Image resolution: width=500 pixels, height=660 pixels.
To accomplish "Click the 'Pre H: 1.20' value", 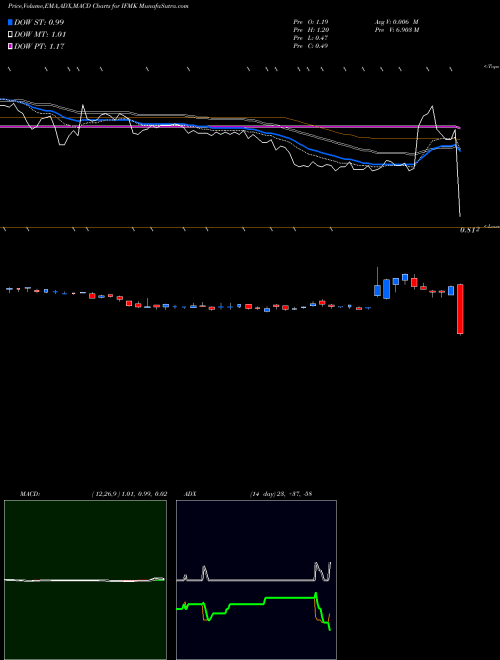I will [311, 30].
